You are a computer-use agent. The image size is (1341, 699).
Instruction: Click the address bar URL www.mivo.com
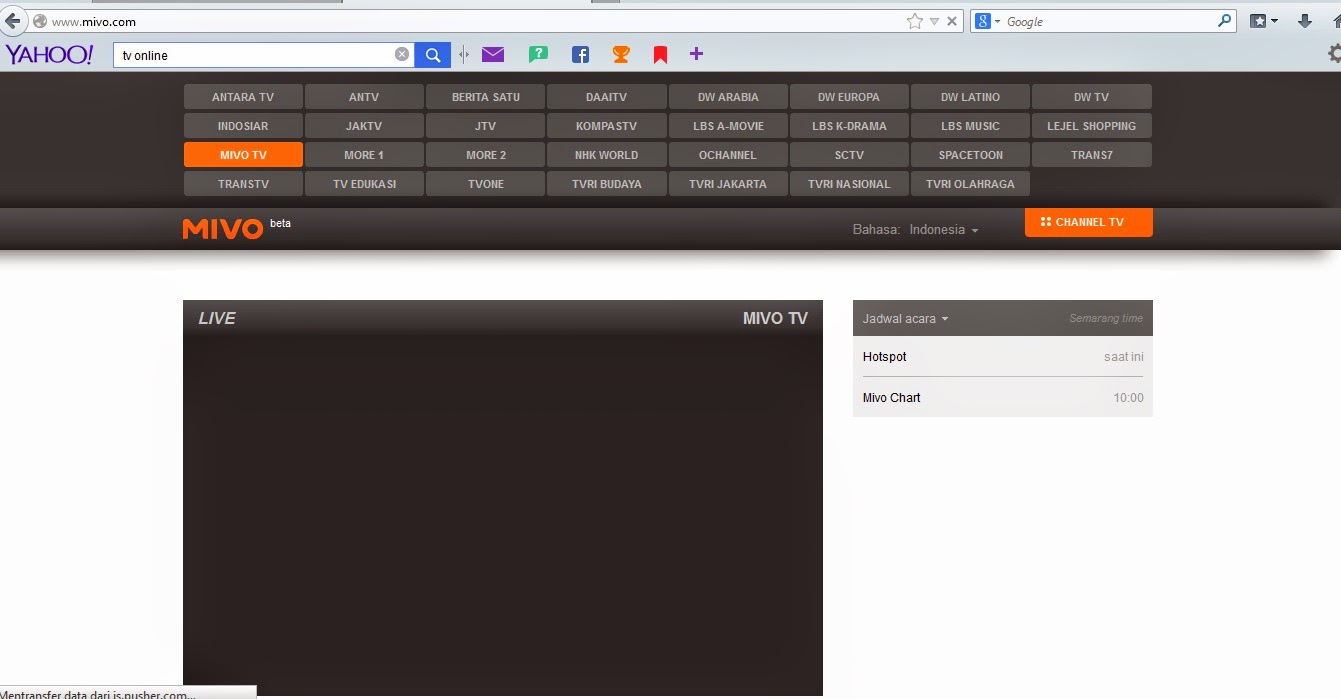tap(94, 21)
